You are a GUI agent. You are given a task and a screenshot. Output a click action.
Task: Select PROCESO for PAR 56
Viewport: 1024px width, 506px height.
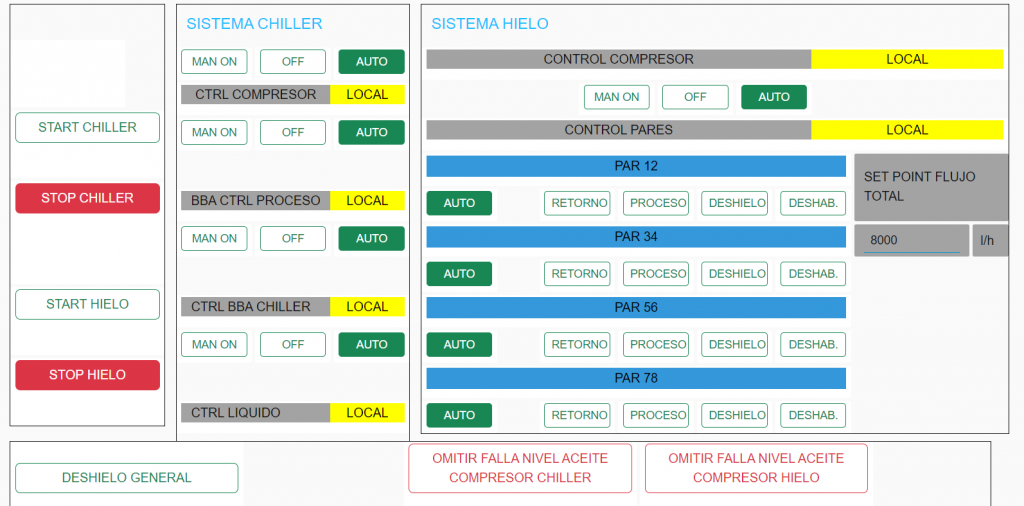(657, 345)
